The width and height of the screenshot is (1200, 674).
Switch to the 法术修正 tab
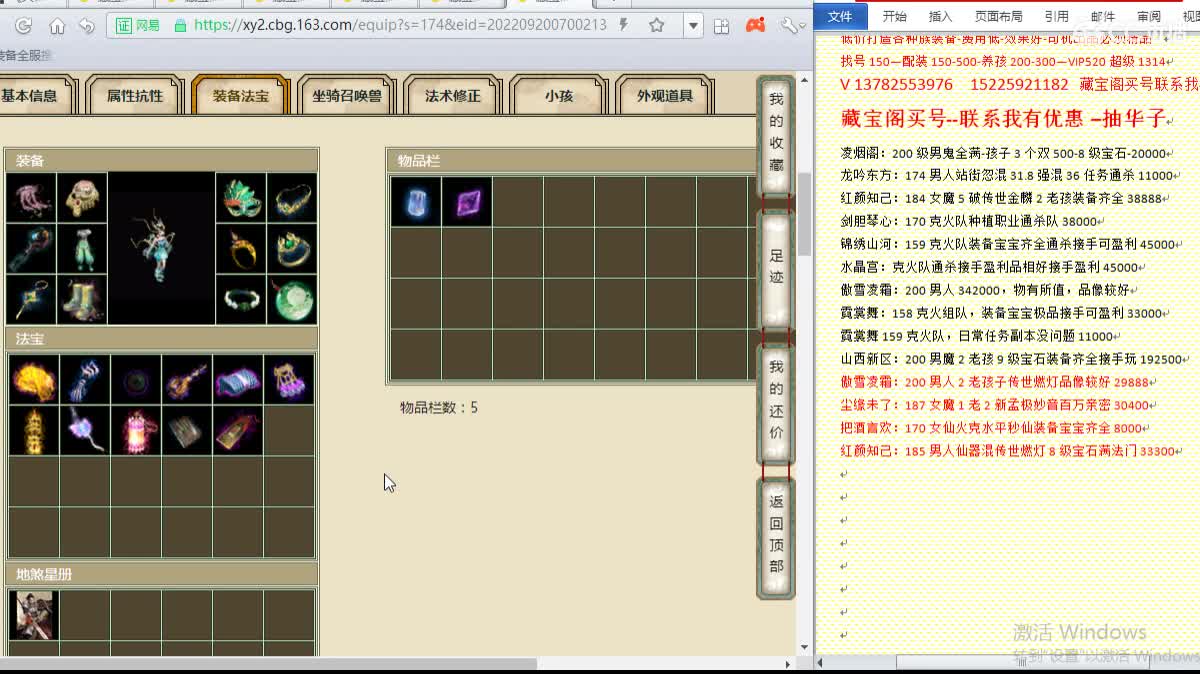tap(453, 96)
